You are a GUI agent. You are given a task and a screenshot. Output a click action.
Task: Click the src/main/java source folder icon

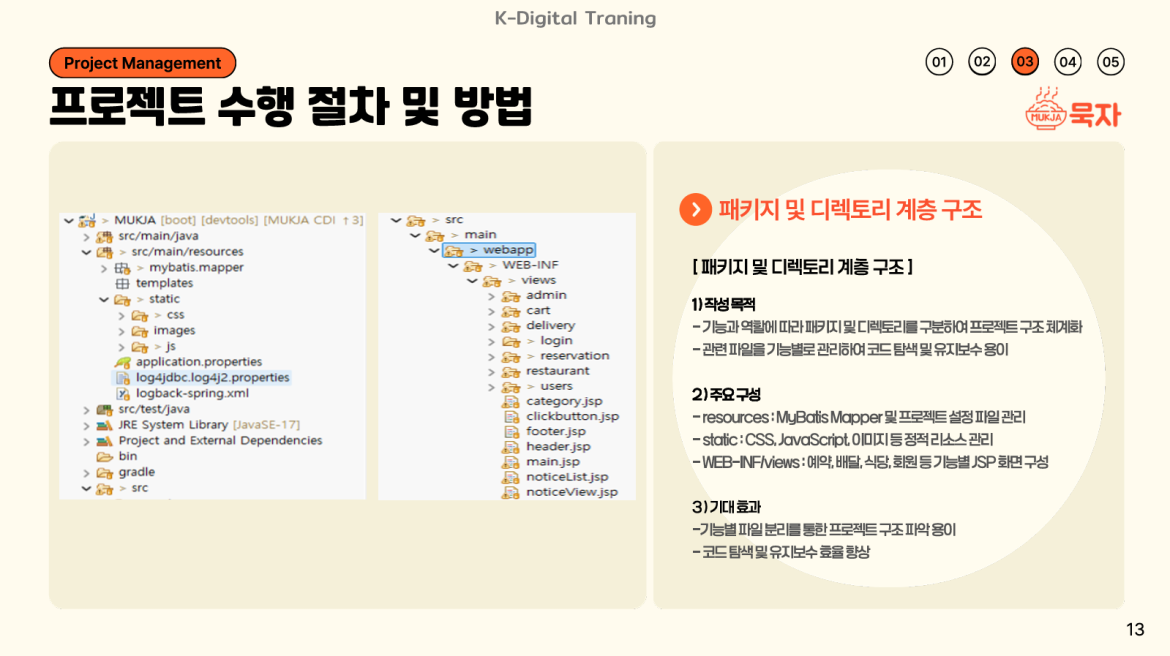click(104, 237)
